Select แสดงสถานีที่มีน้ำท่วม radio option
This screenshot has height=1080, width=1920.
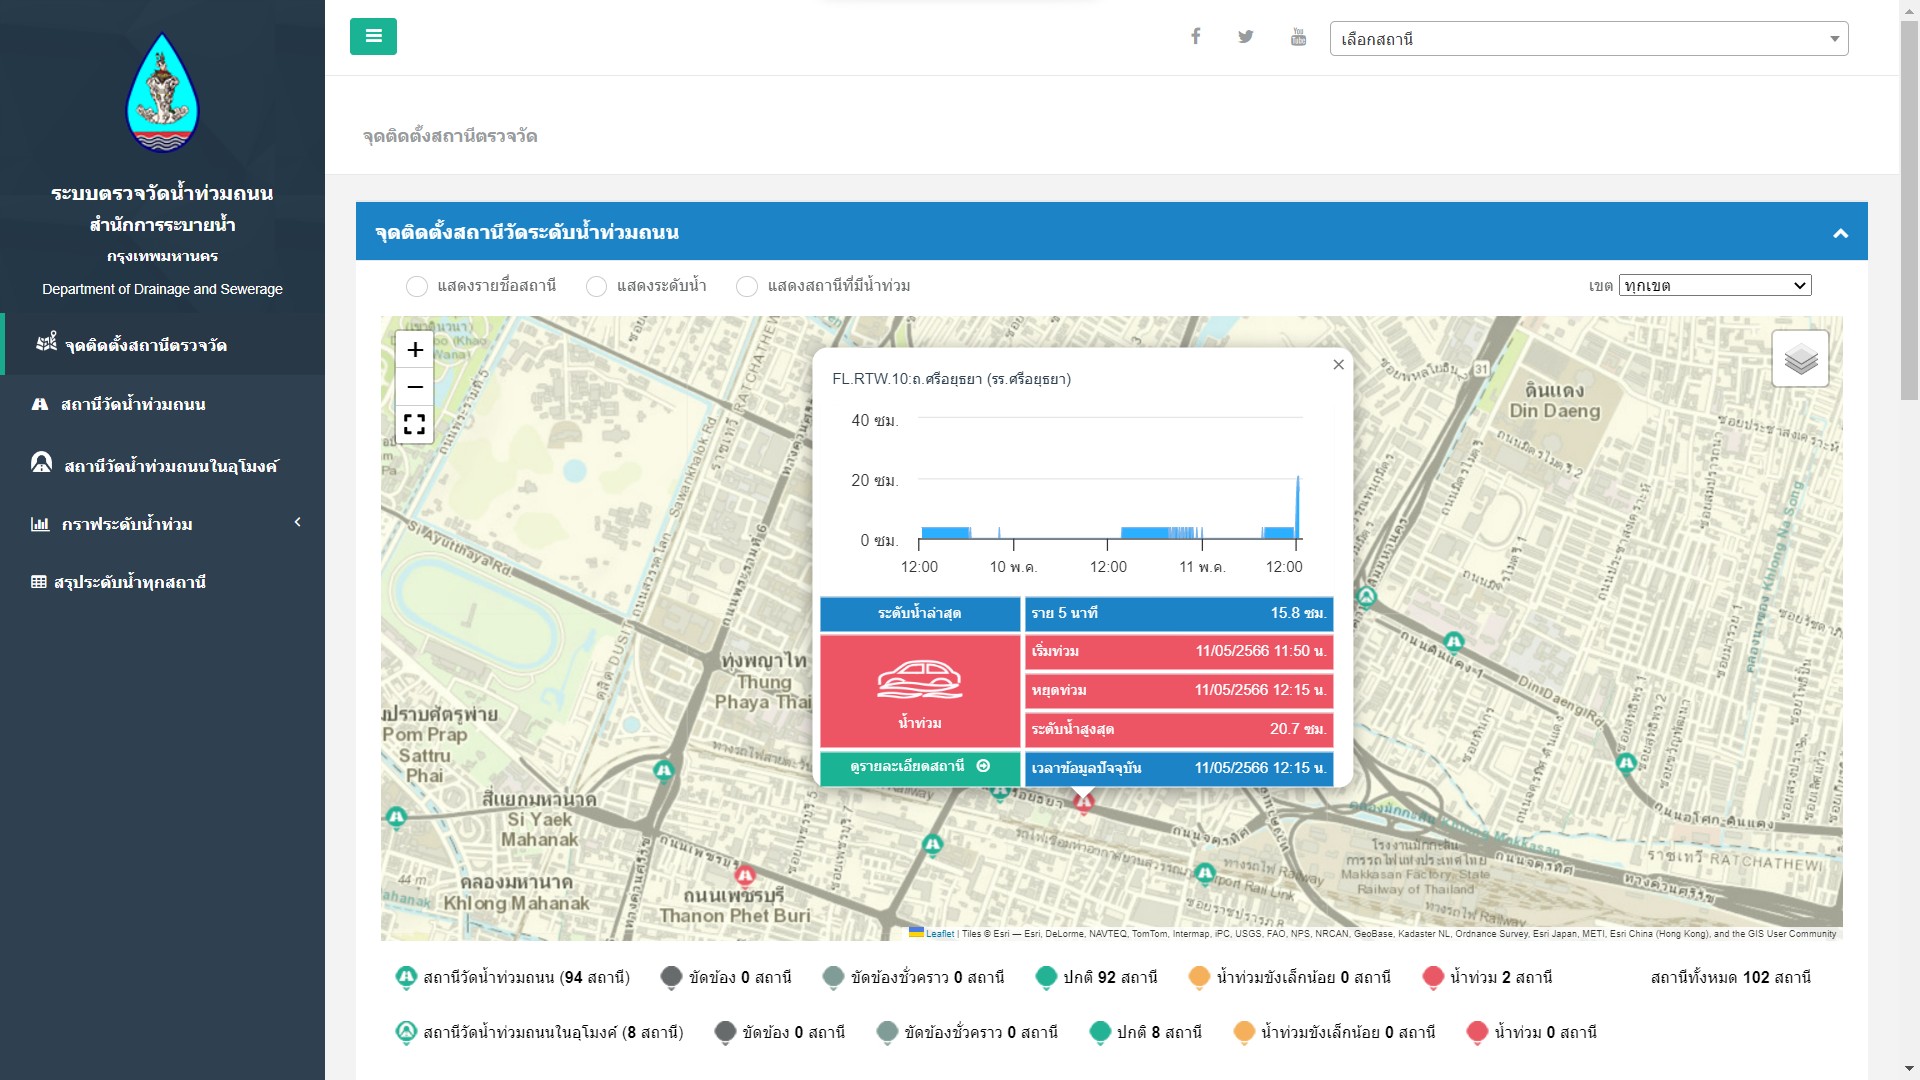(x=746, y=287)
